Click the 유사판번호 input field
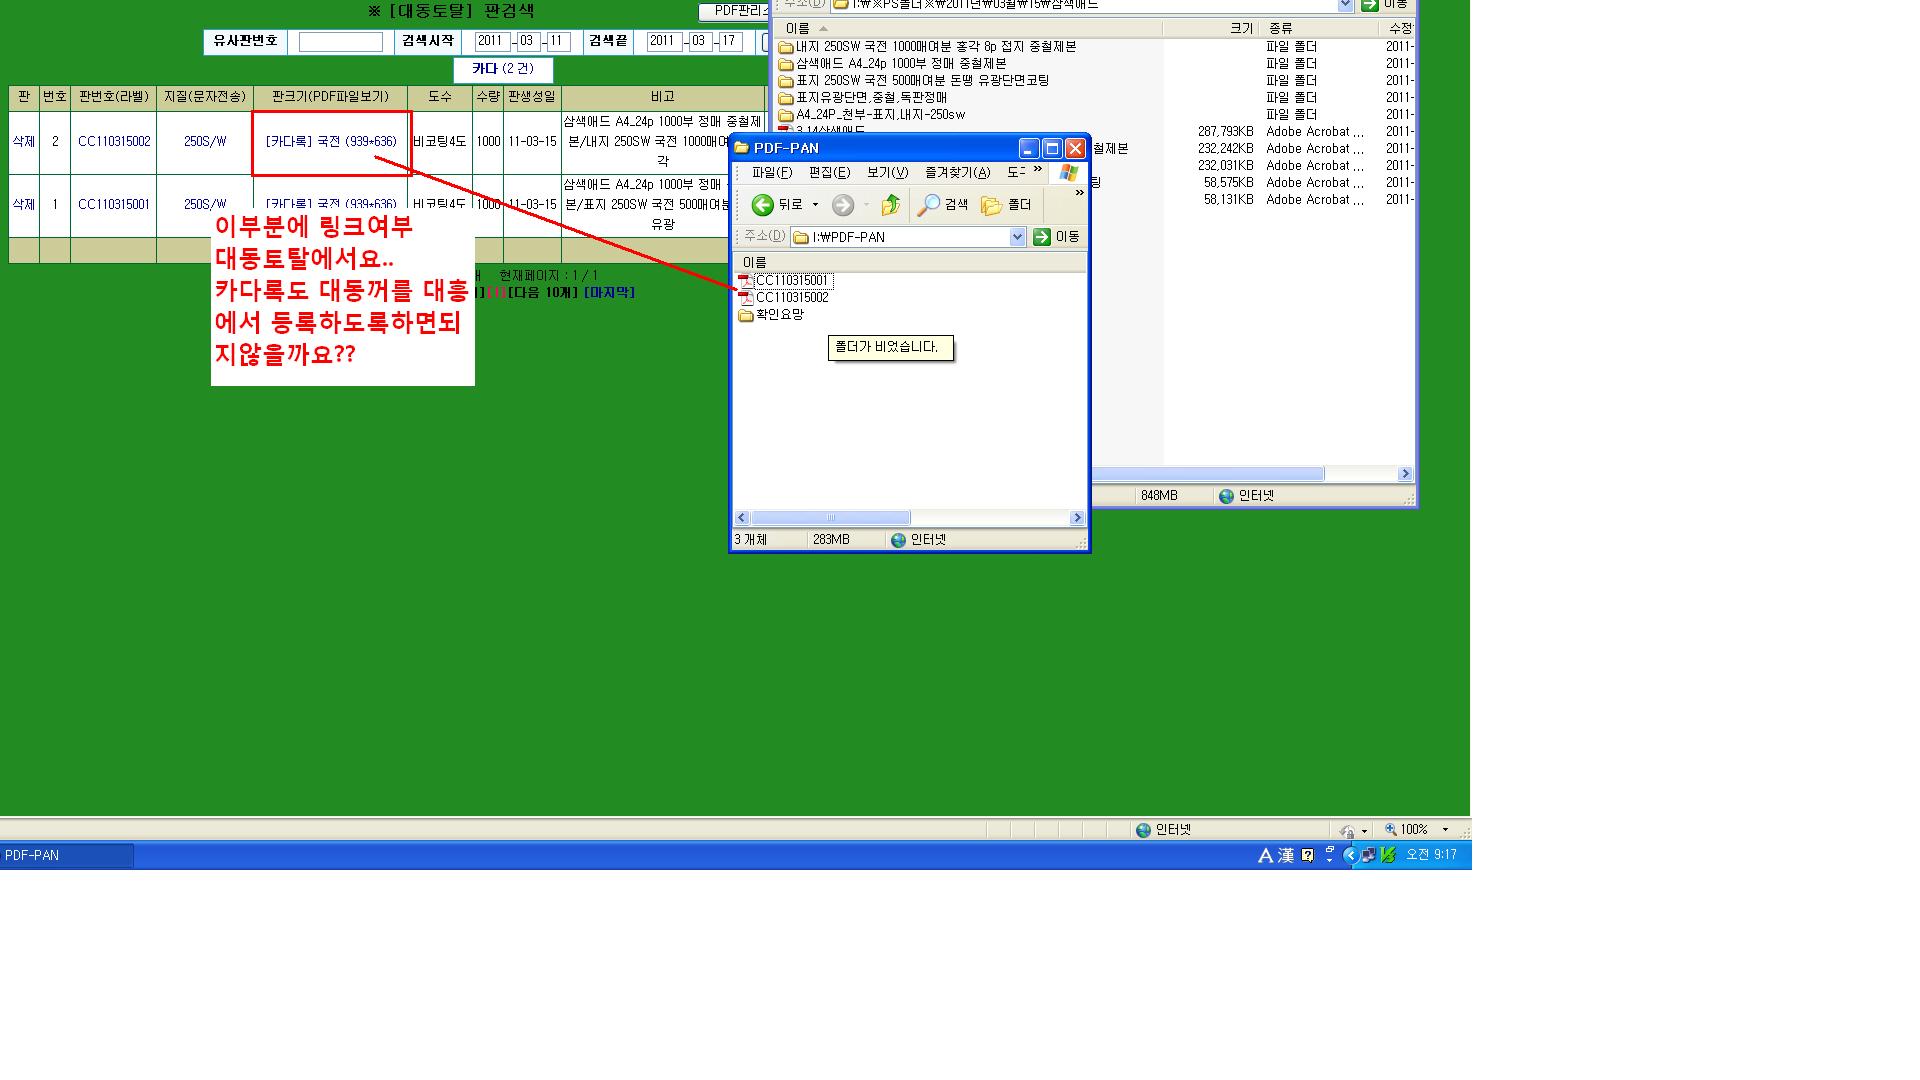The image size is (1920, 1080). click(x=340, y=42)
